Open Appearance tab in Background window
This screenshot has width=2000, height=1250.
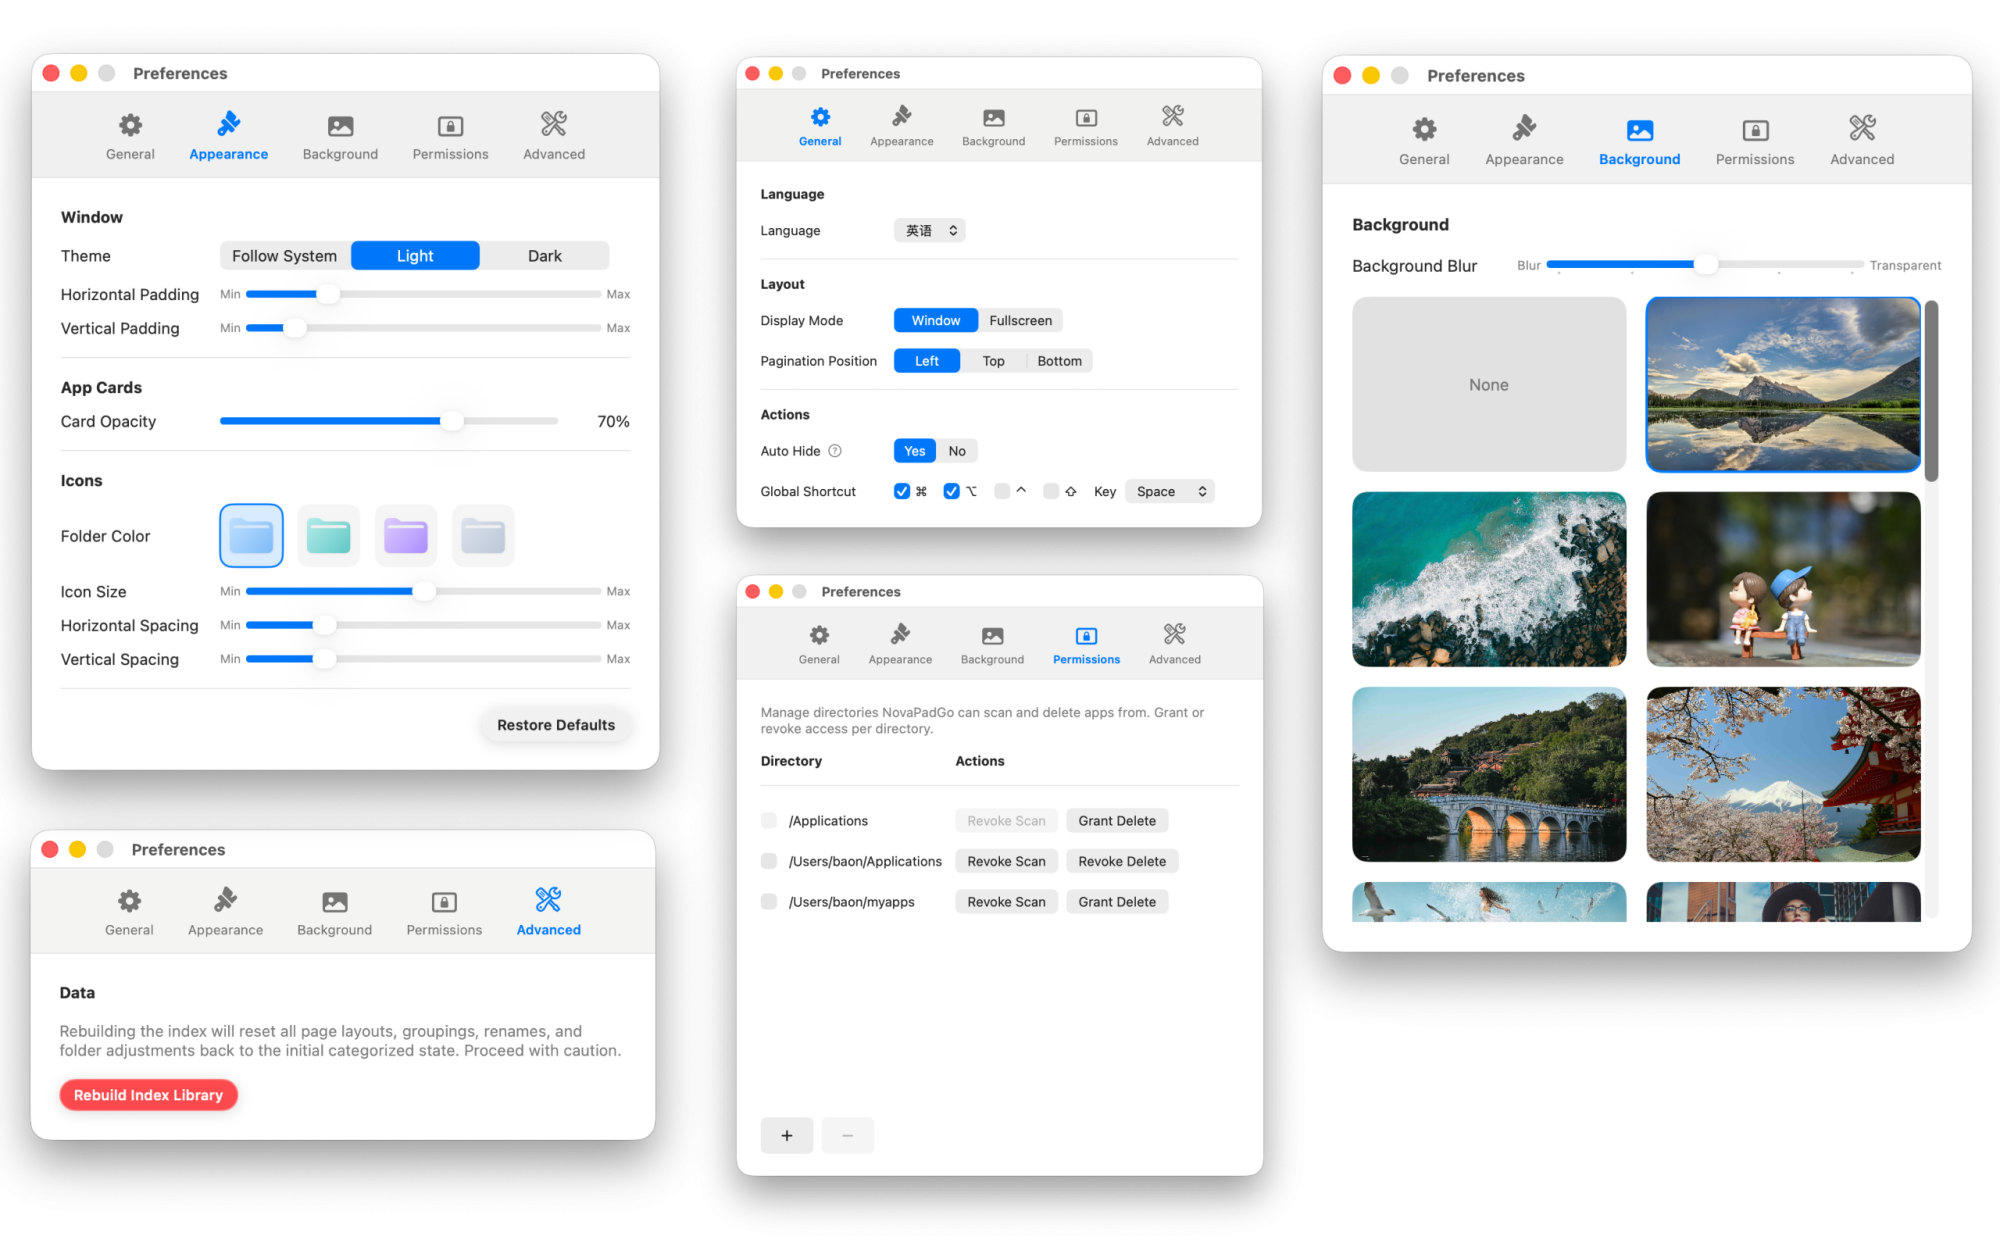pos(1524,140)
